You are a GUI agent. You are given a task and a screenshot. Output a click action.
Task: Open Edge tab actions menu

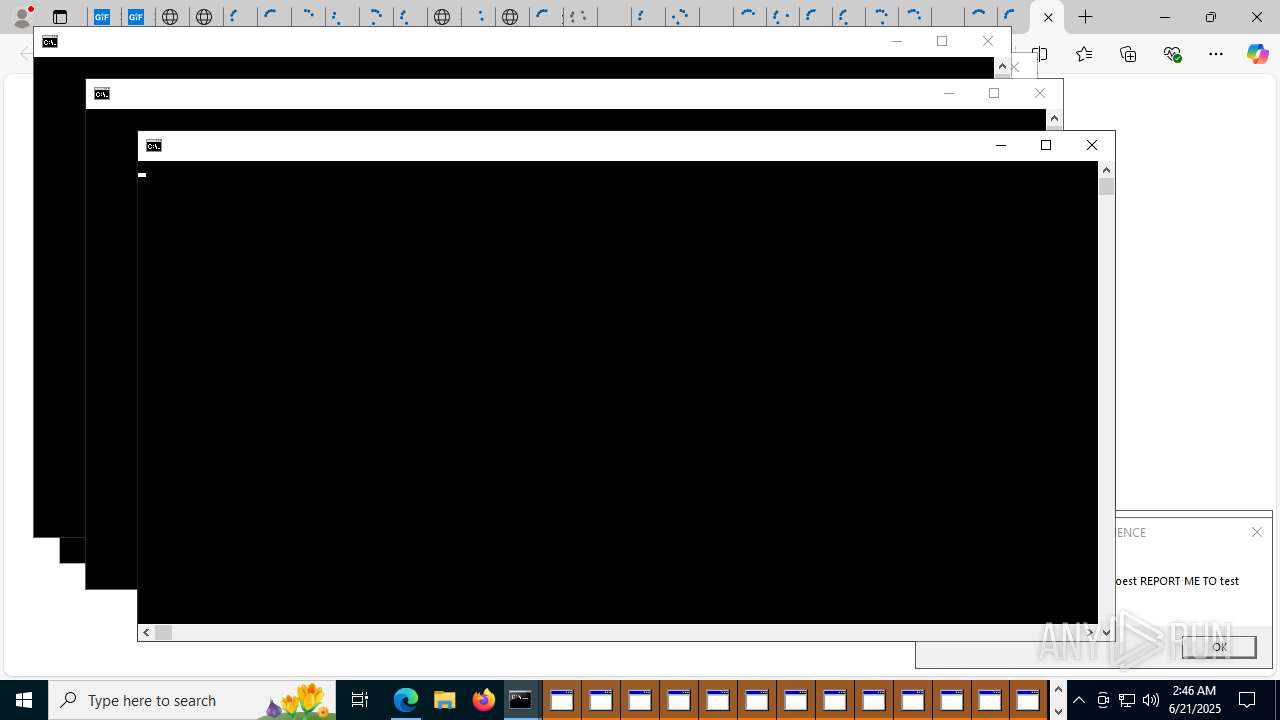60,17
